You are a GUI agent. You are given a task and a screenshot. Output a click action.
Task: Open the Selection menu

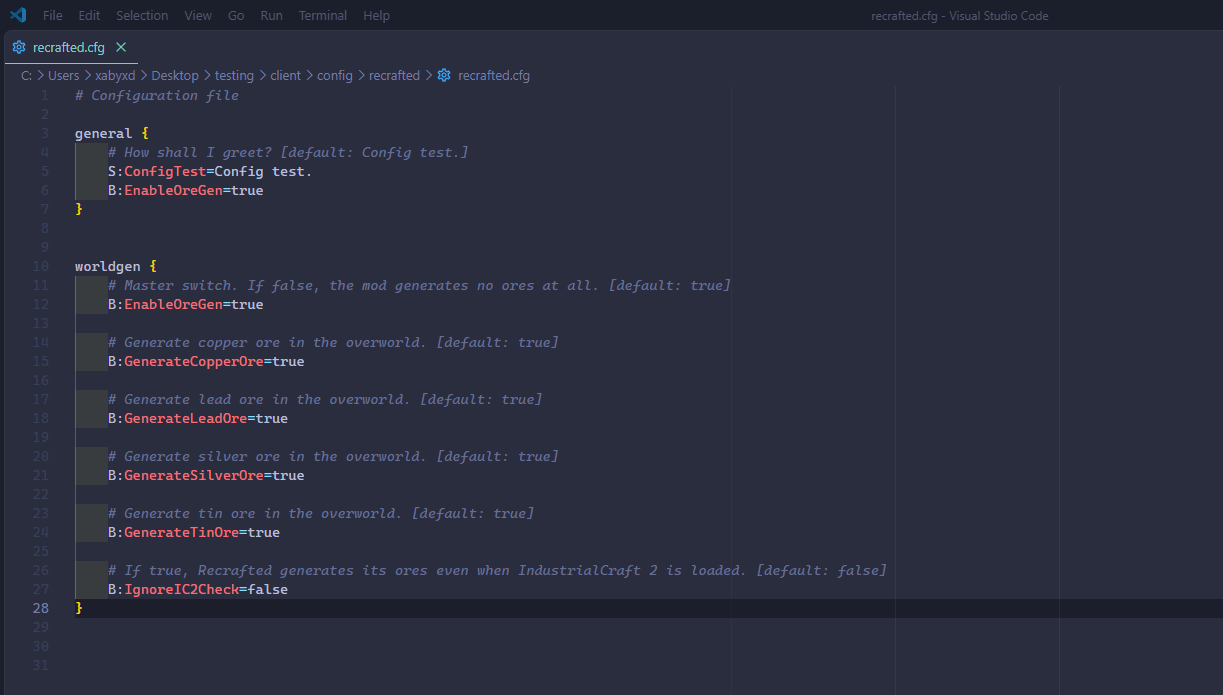click(x=142, y=15)
